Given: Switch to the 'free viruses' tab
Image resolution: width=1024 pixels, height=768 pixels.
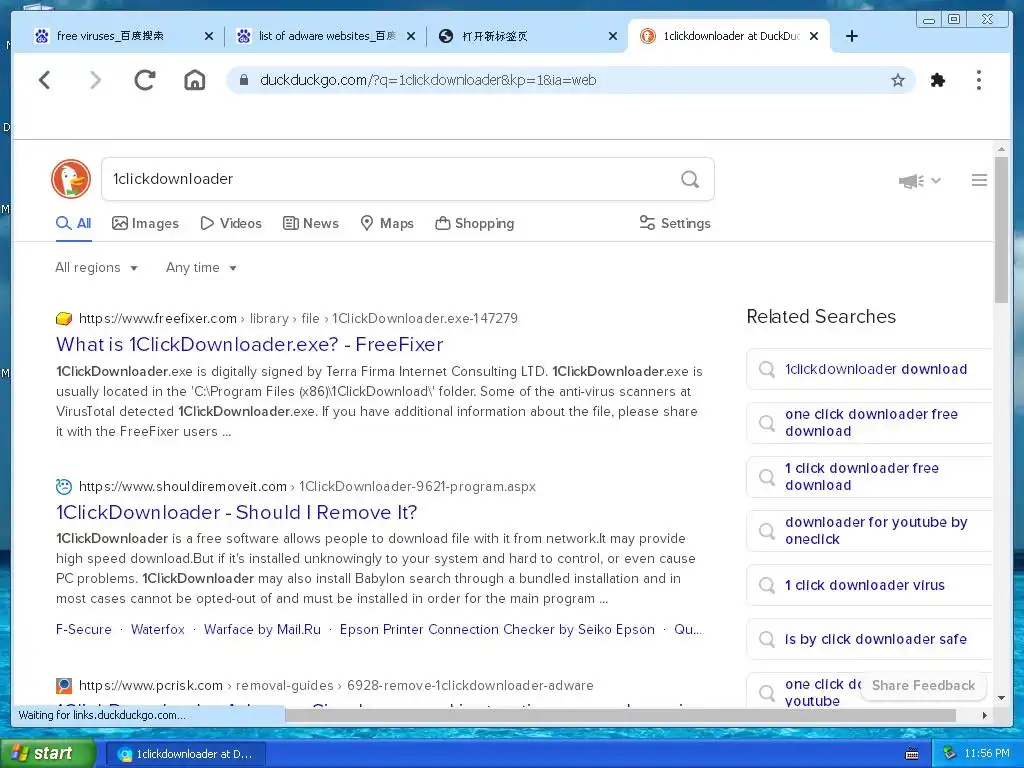Looking at the screenshot, I should (110, 36).
